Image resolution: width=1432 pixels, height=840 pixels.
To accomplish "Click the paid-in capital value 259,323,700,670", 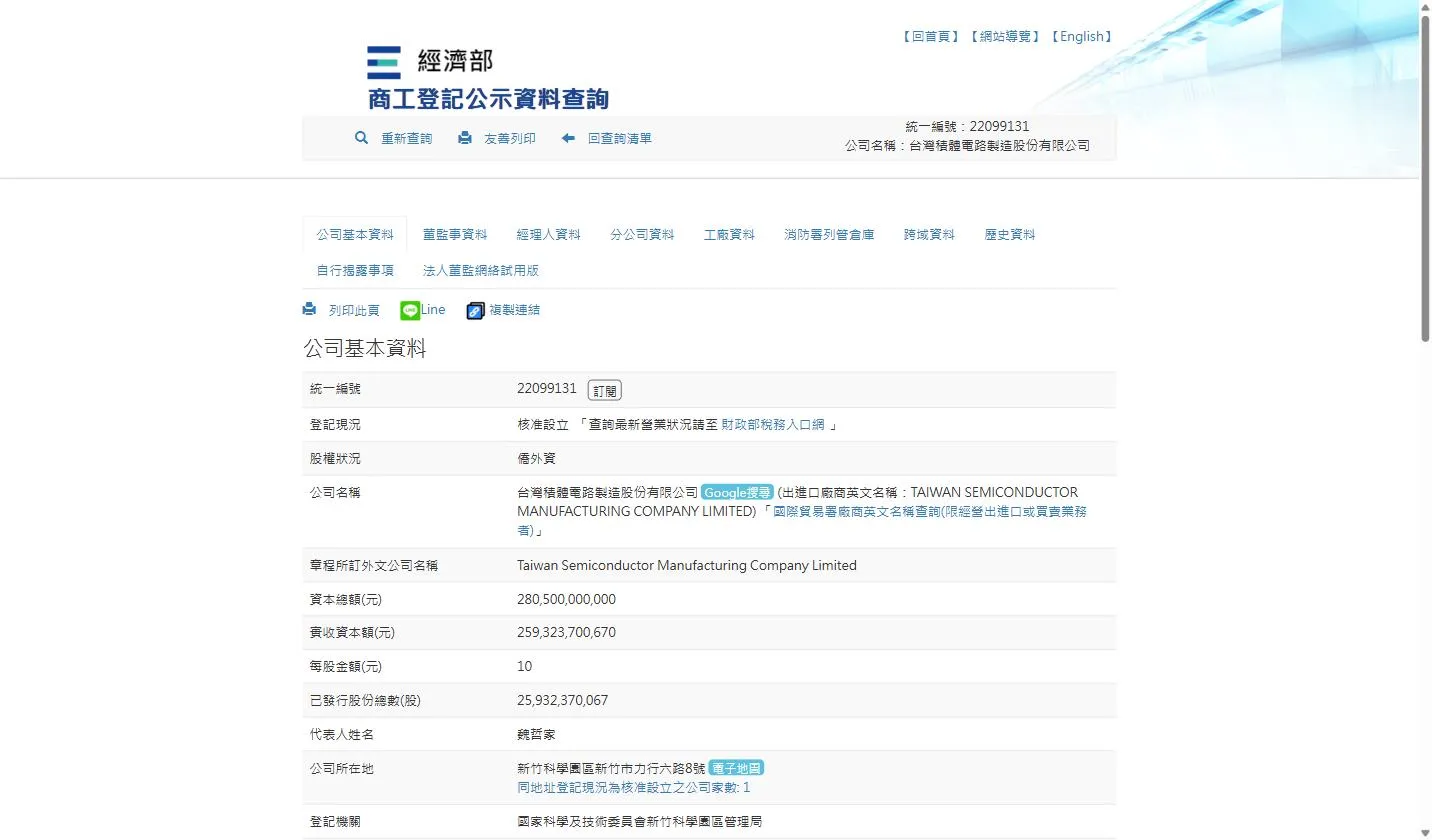I will click(x=566, y=633).
